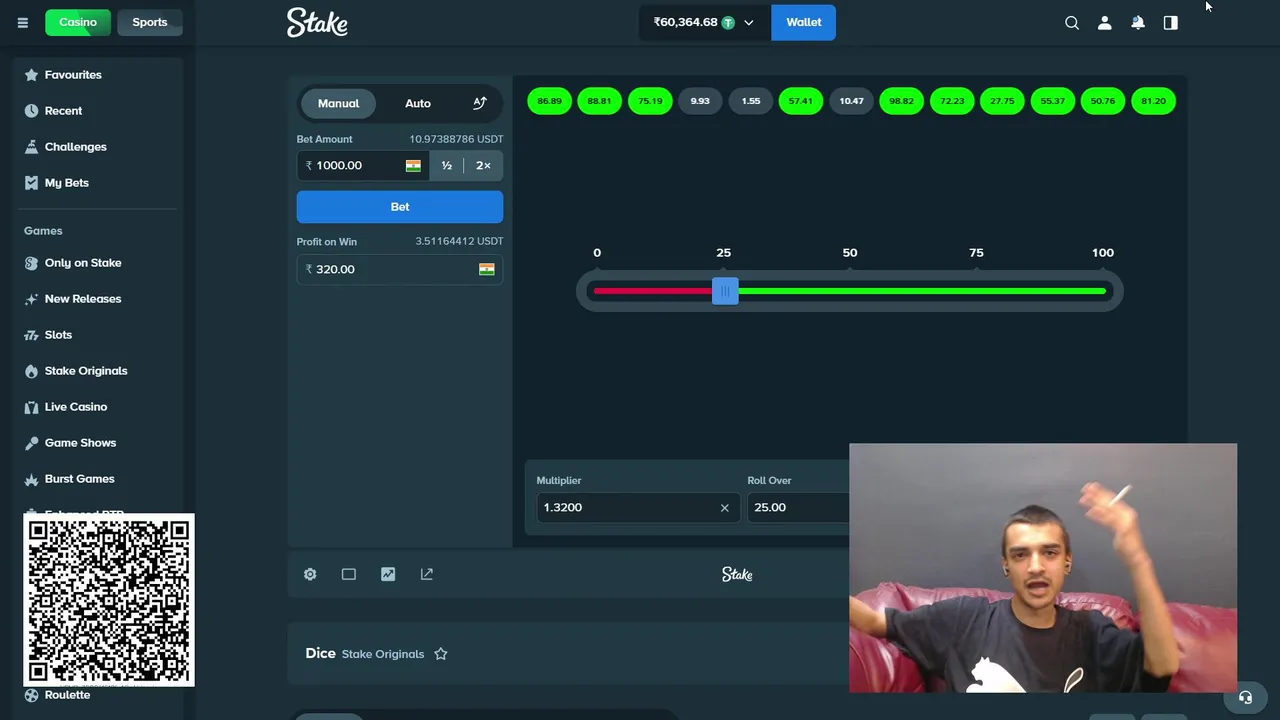Open past result 9.93
Screen dimensions: 1280x720
(x=700, y=101)
